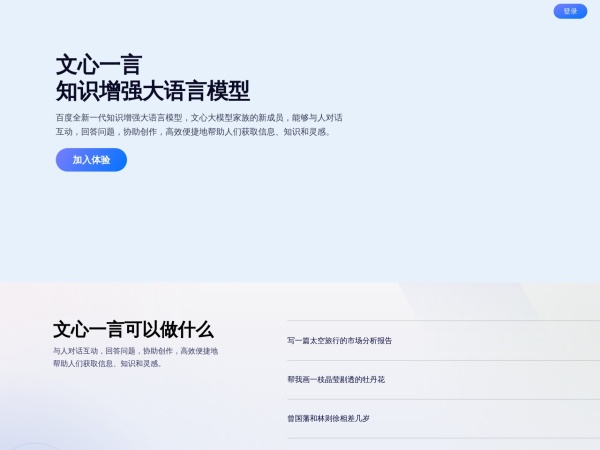
Task: Click the 文心一言 hero title
Action: [x=98, y=66]
